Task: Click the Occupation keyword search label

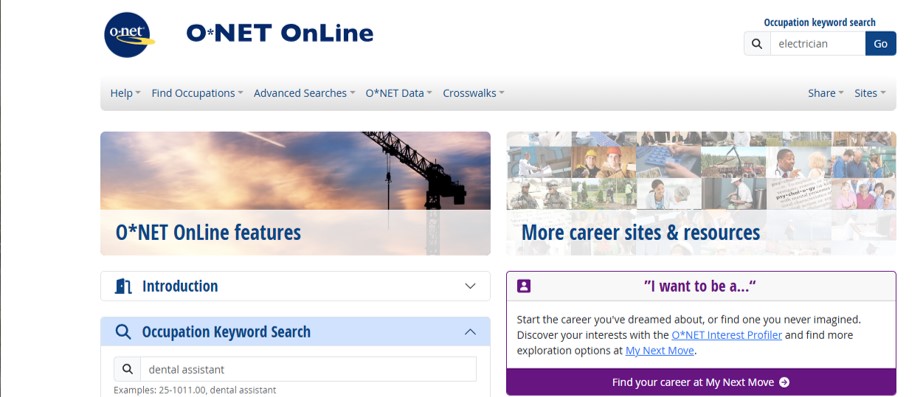Action: tap(820, 22)
